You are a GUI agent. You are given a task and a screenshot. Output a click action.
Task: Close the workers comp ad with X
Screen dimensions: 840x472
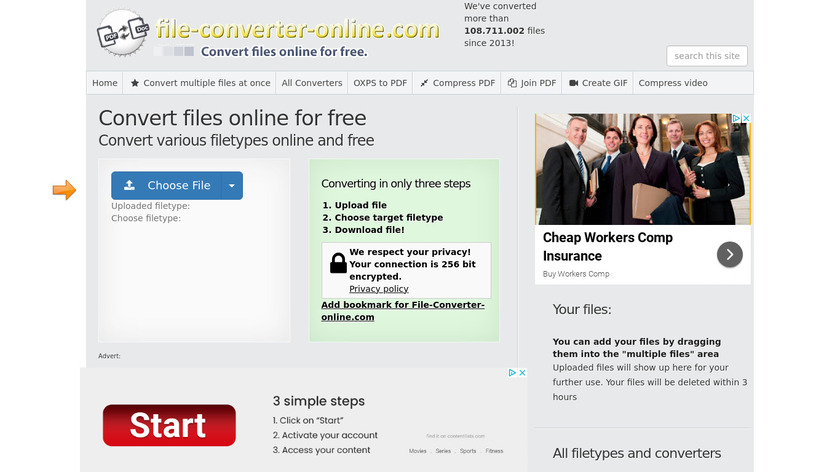[746, 118]
